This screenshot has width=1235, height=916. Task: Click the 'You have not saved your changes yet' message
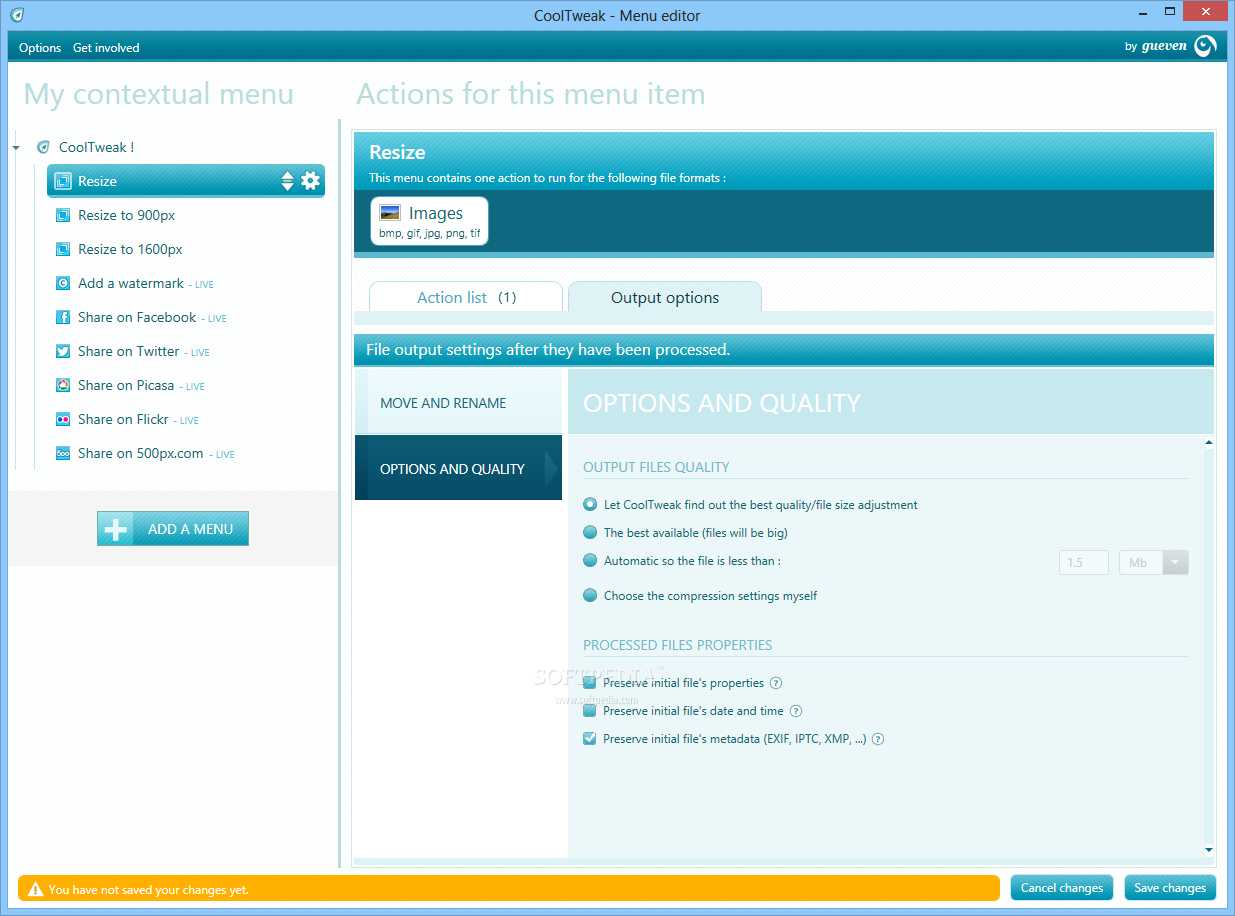[148, 889]
